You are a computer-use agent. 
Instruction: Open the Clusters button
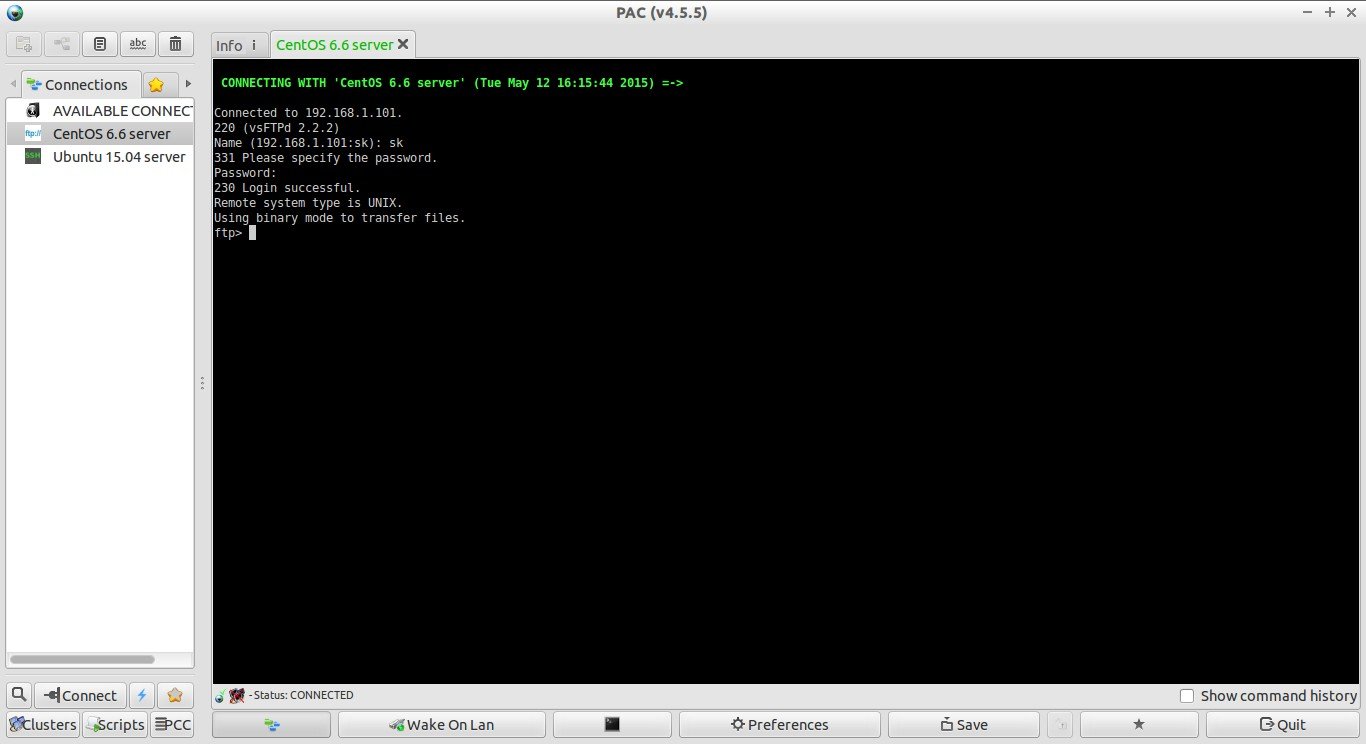pyautogui.click(x=43, y=725)
